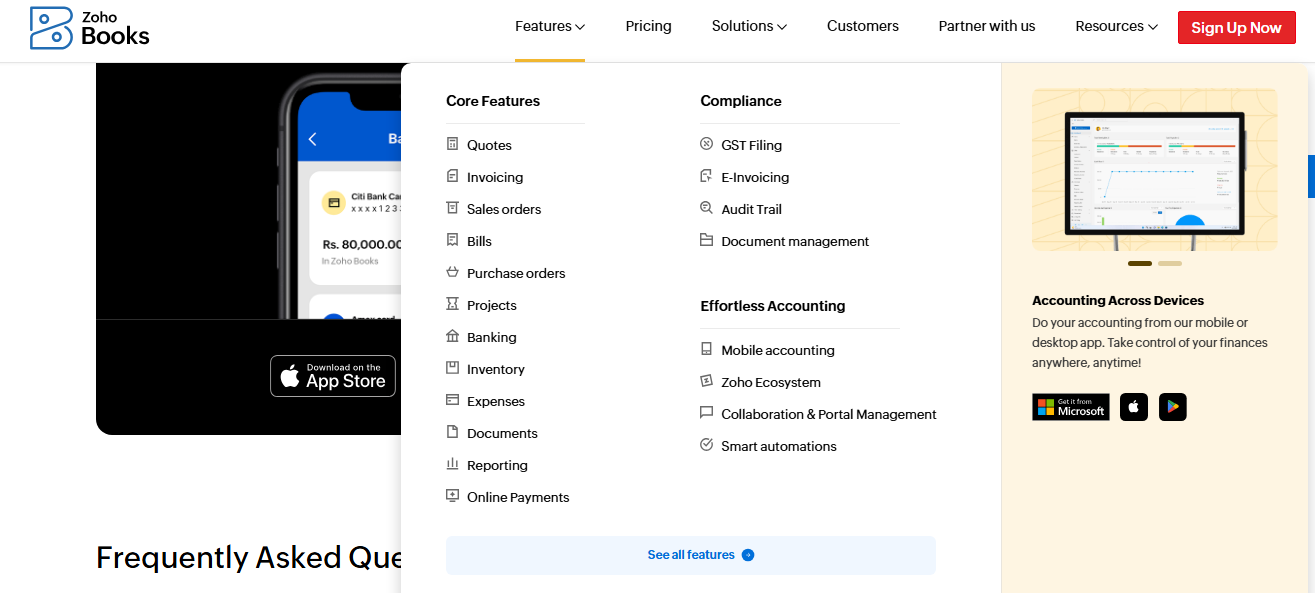This screenshot has width=1315, height=593.
Task: Open the Solutions dropdown
Action: (x=748, y=26)
